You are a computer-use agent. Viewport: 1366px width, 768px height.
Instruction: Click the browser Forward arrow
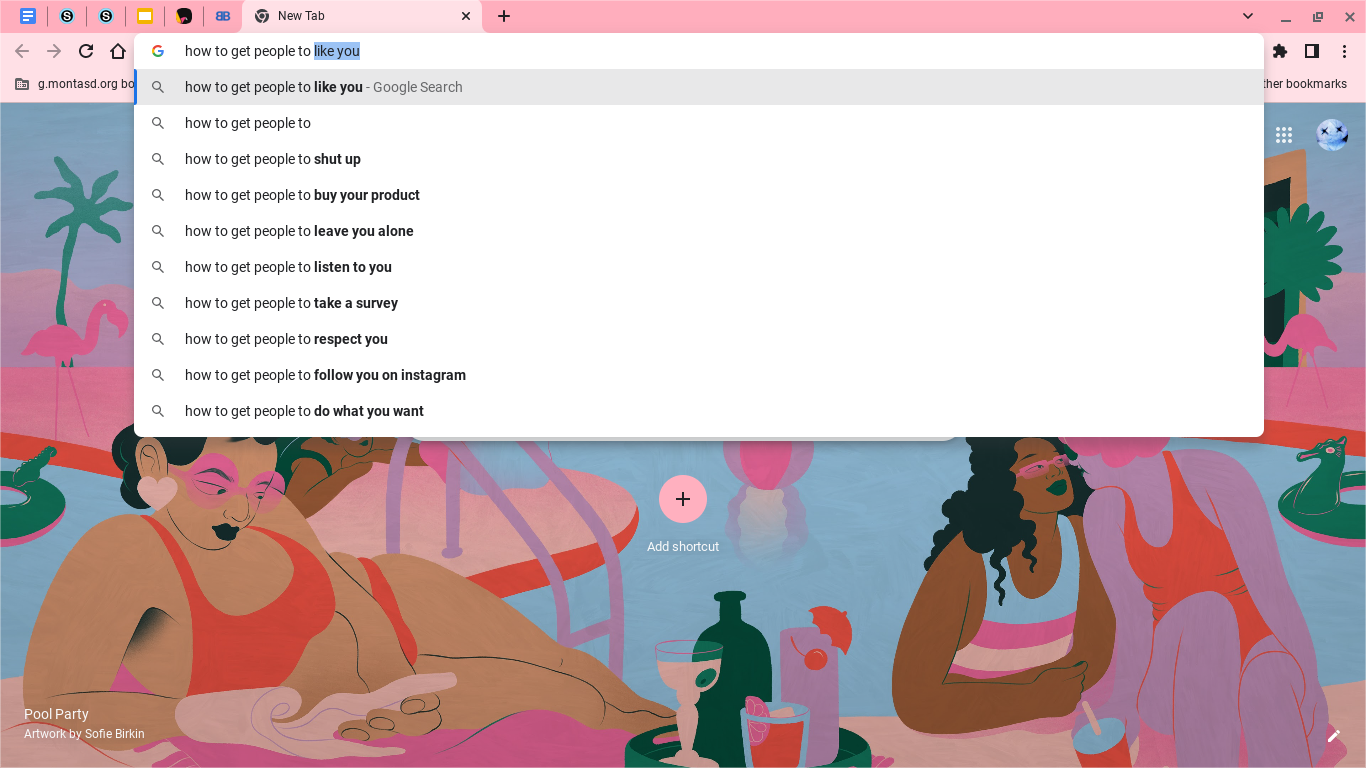click(x=54, y=51)
